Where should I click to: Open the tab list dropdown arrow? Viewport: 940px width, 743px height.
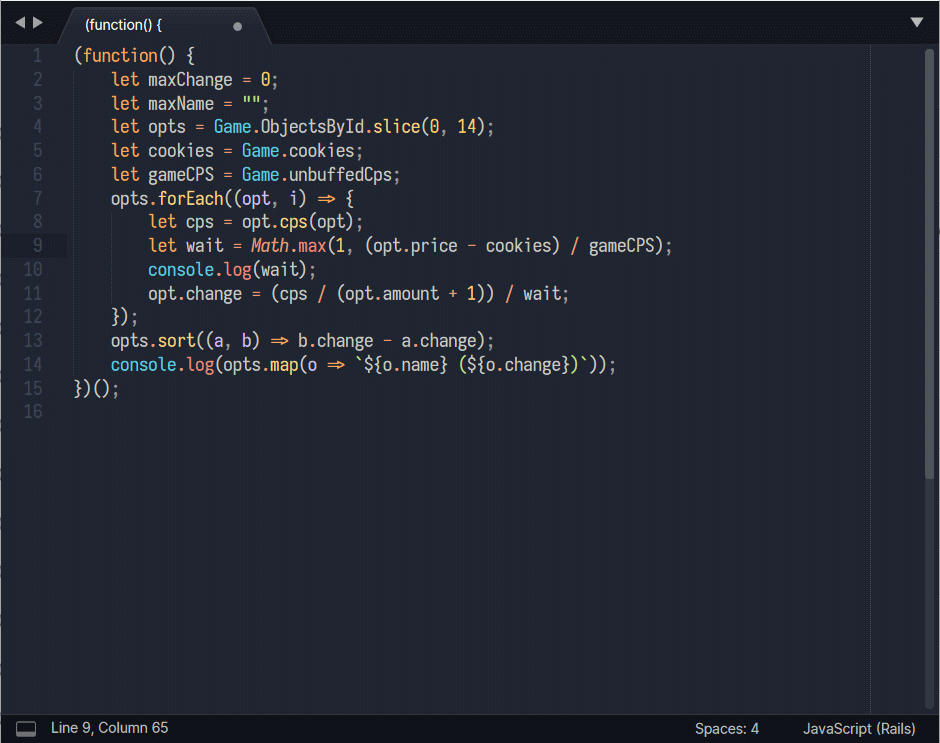[x=917, y=22]
